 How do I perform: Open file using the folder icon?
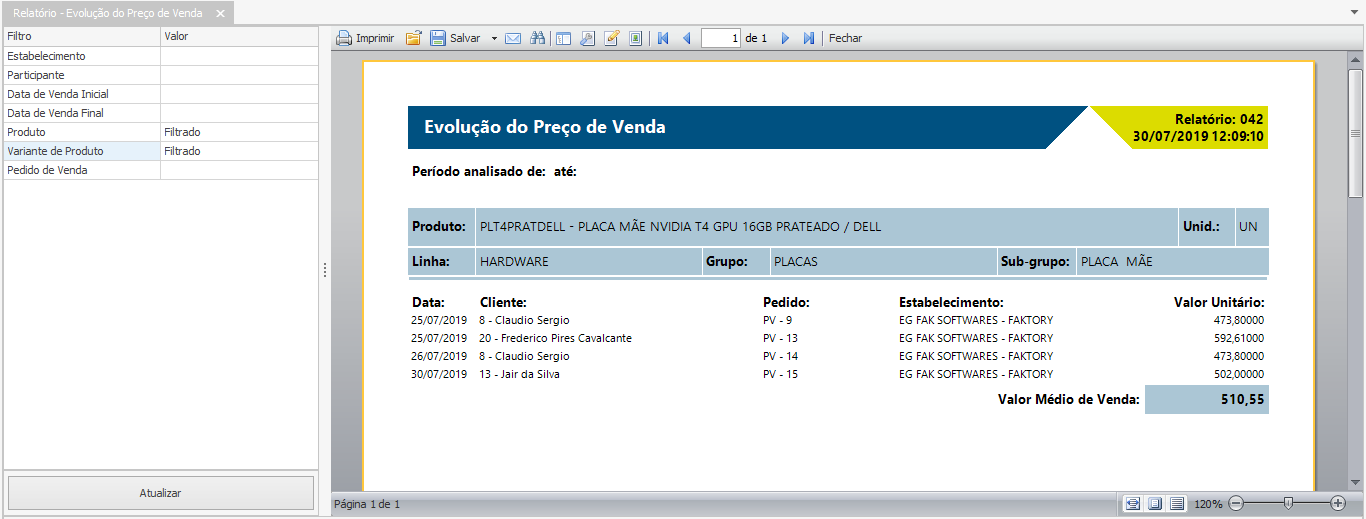[x=413, y=38]
